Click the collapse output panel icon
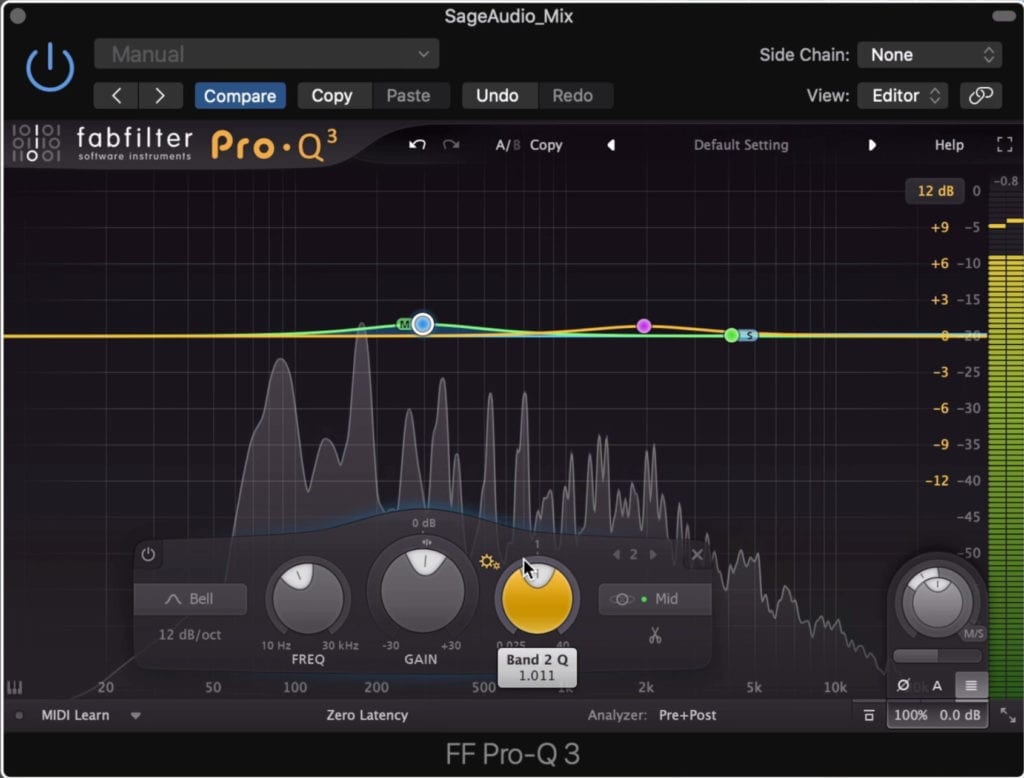This screenshot has width=1024, height=778. (869, 716)
